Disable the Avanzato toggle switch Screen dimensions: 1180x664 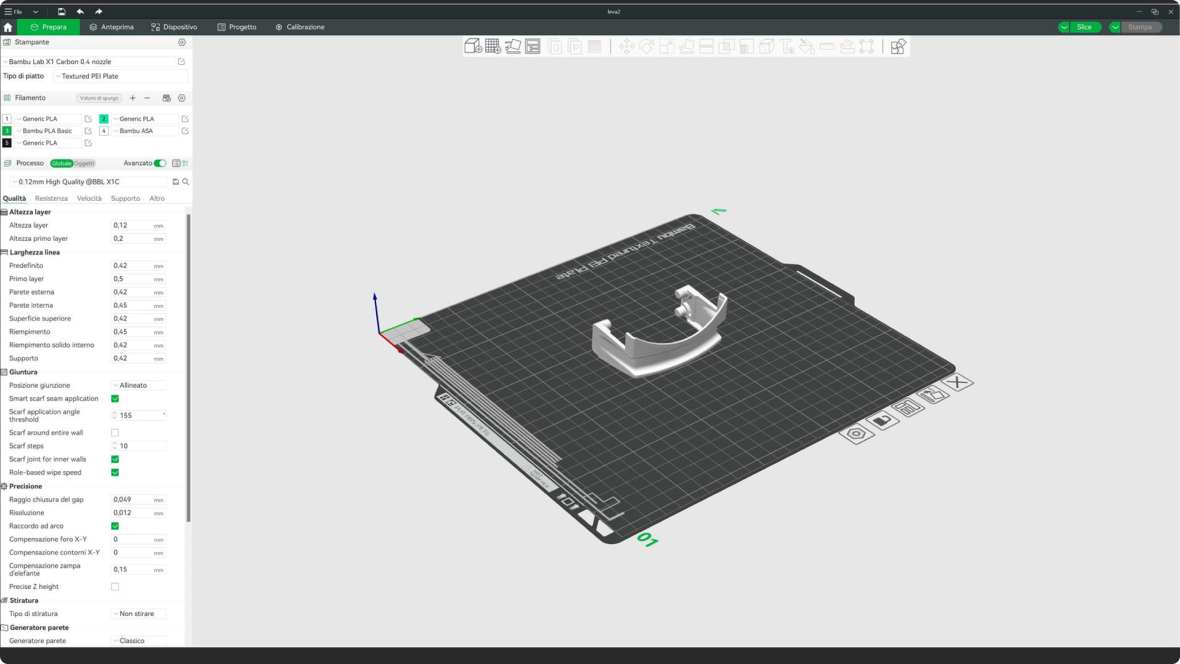(160, 163)
